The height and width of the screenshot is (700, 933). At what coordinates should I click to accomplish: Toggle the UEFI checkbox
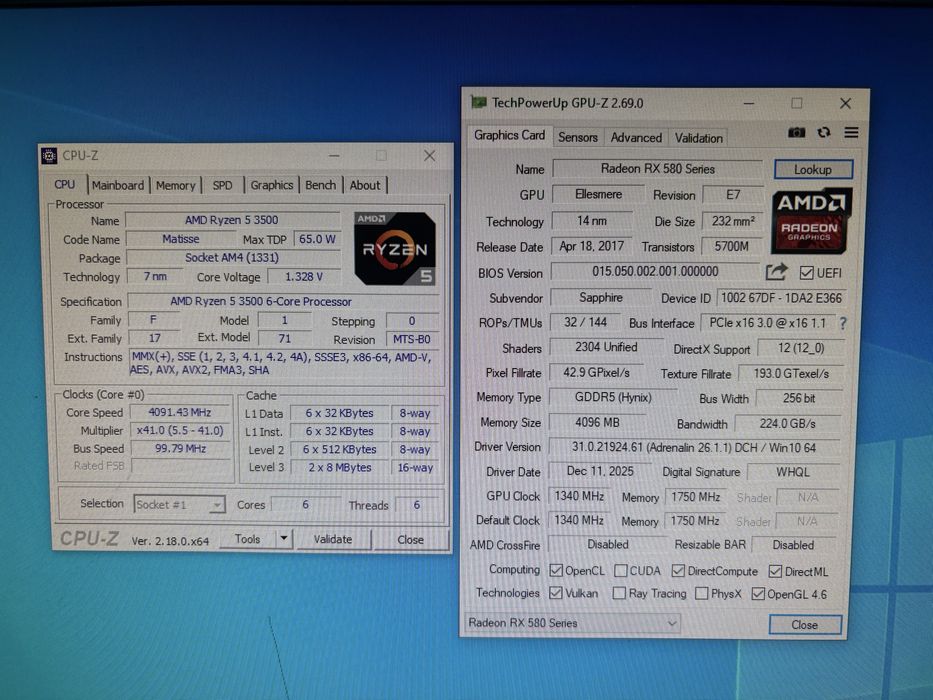click(806, 273)
